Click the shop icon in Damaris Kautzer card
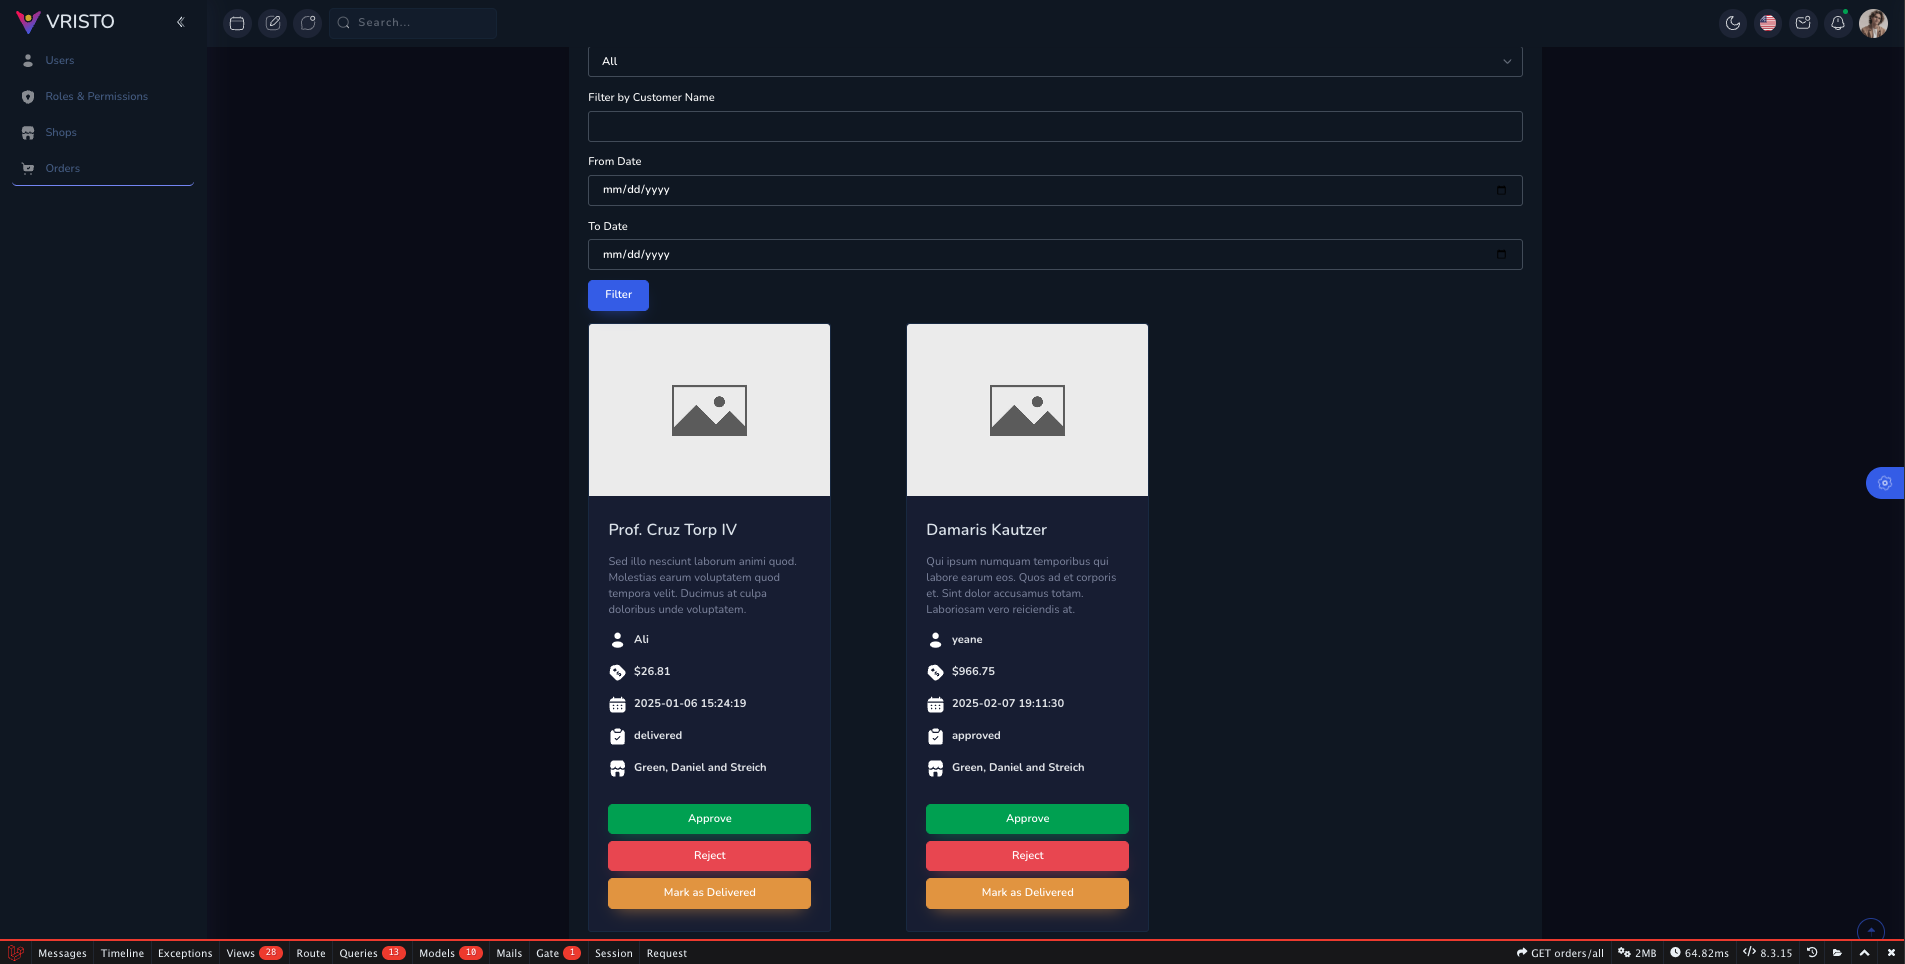Viewport: 1905px width, 964px height. 935,769
